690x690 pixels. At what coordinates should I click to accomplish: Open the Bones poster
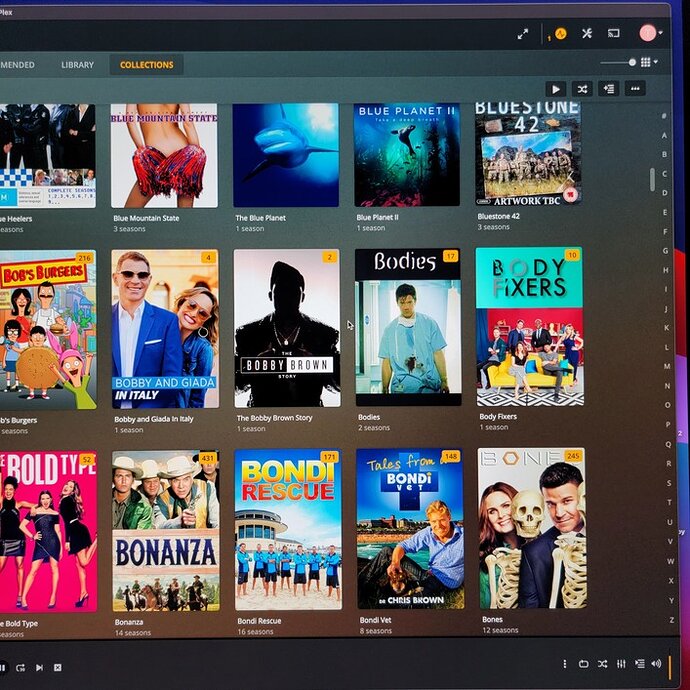532,528
